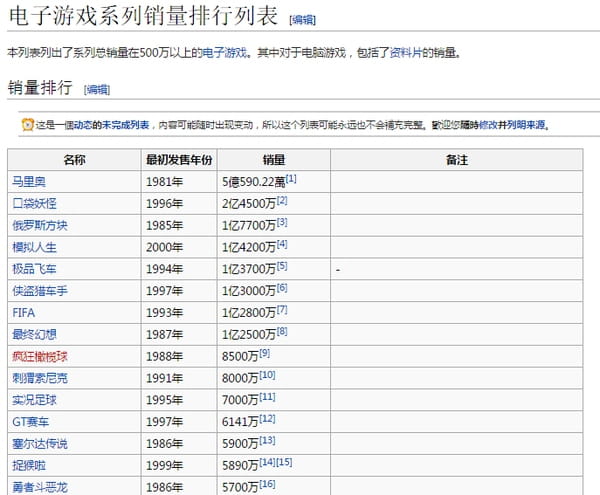This screenshot has height=495, width=600.
Task: Click the 名称 column header
Action: [x=74, y=160]
